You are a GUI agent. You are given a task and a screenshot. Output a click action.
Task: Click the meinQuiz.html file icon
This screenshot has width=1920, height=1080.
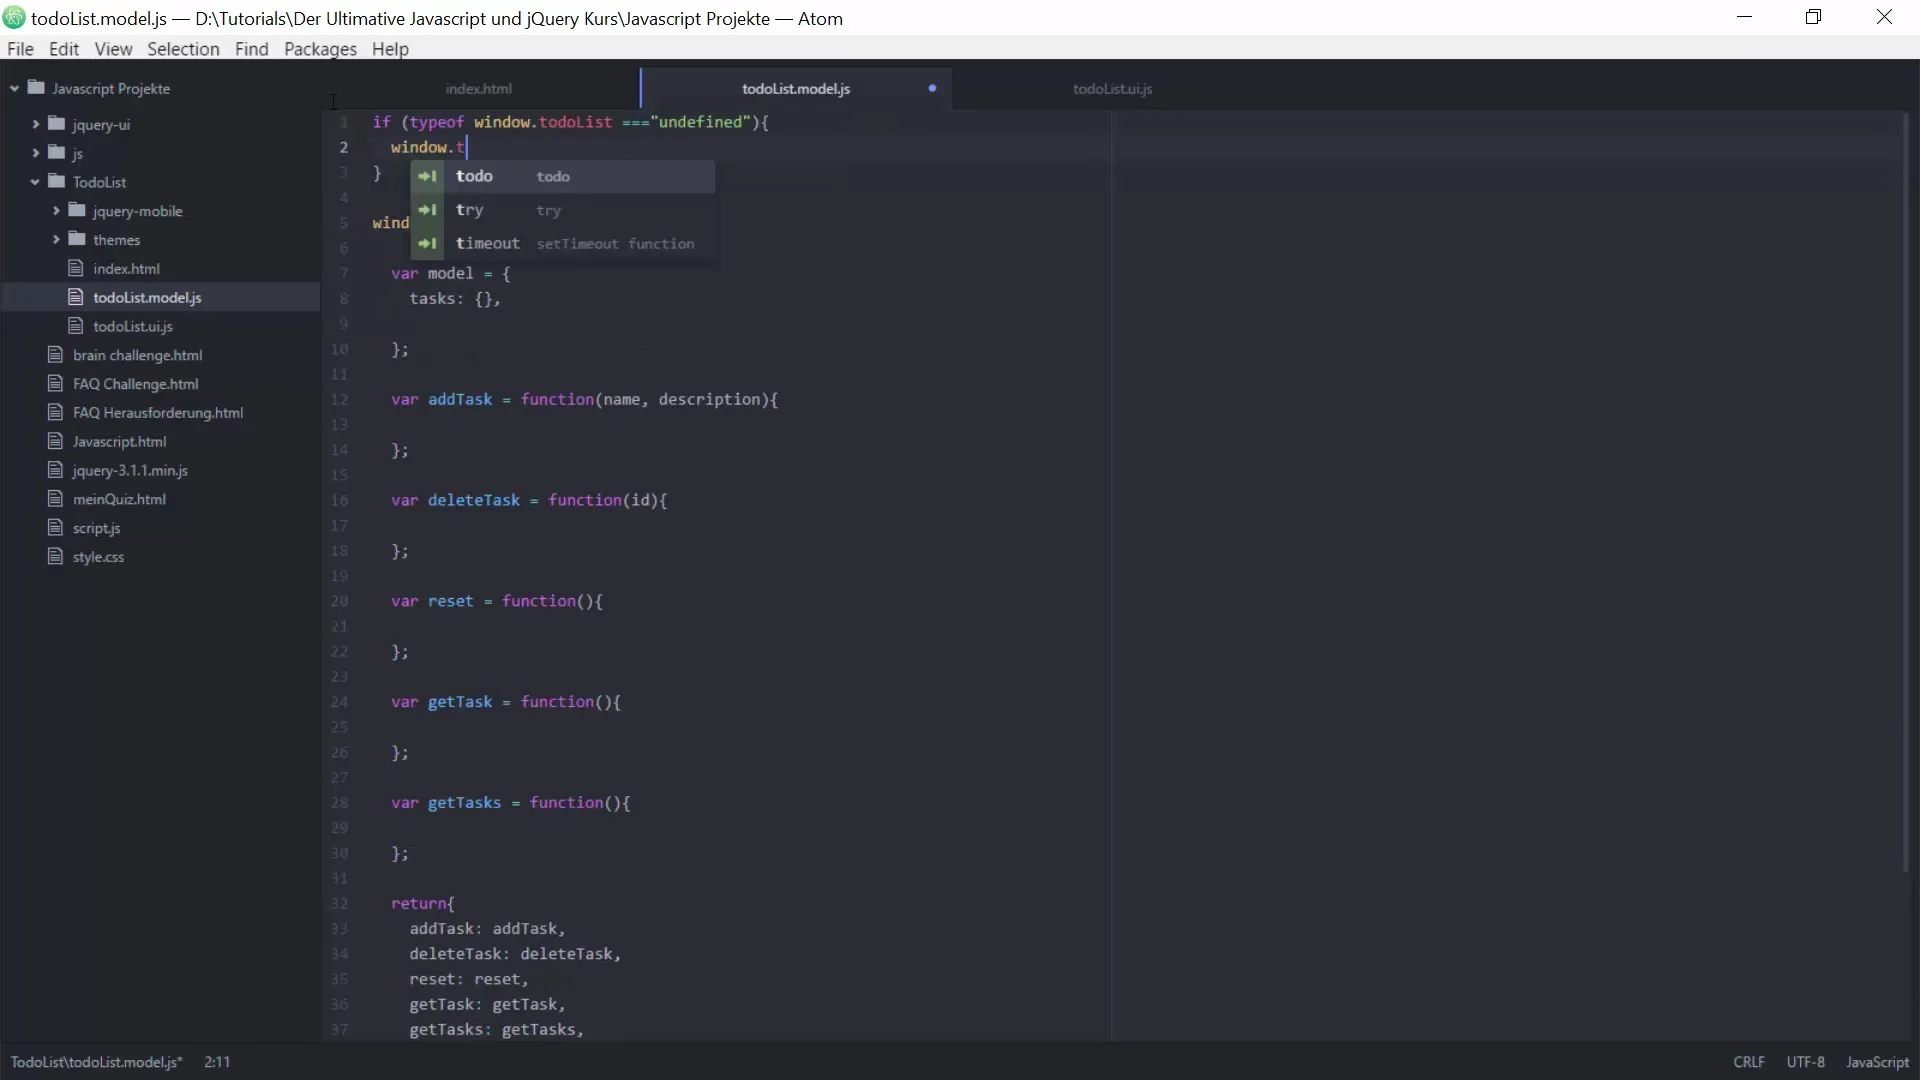click(x=55, y=499)
